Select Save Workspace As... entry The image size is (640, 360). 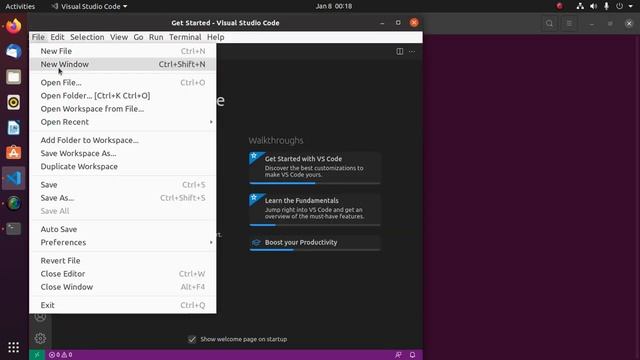pos(122,153)
